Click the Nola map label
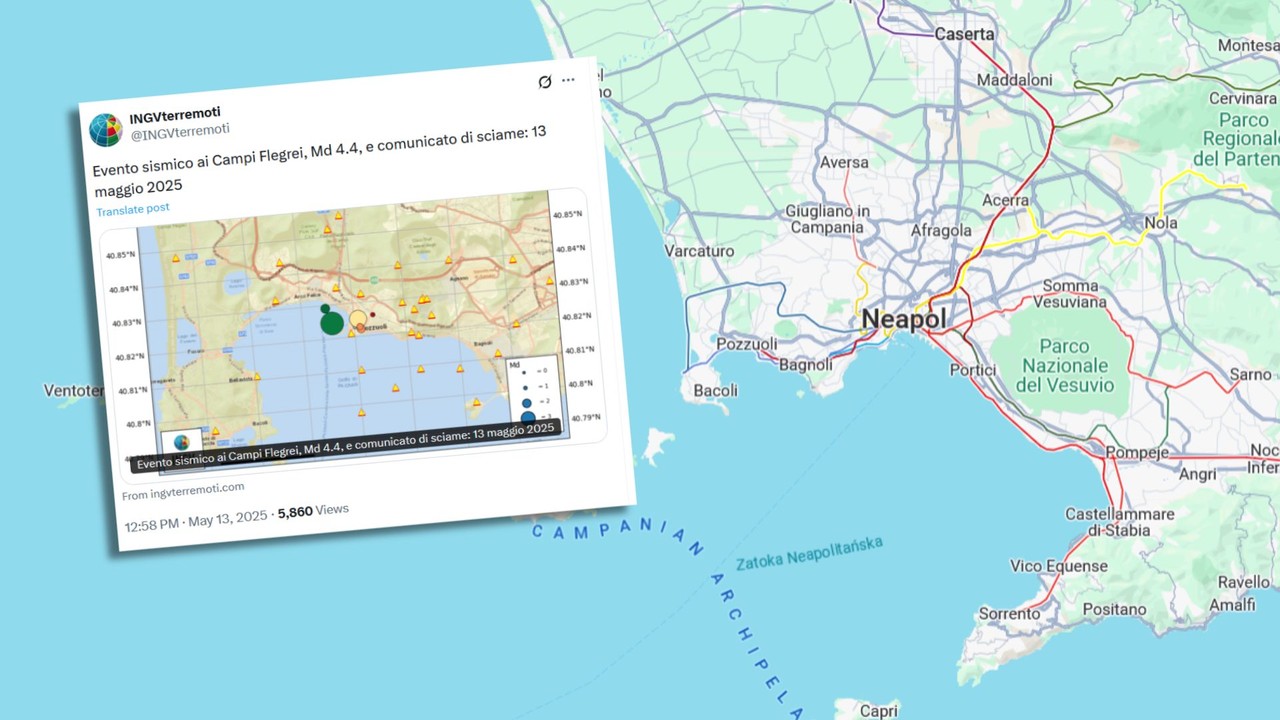The height and width of the screenshot is (720, 1280). [1161, 223]
